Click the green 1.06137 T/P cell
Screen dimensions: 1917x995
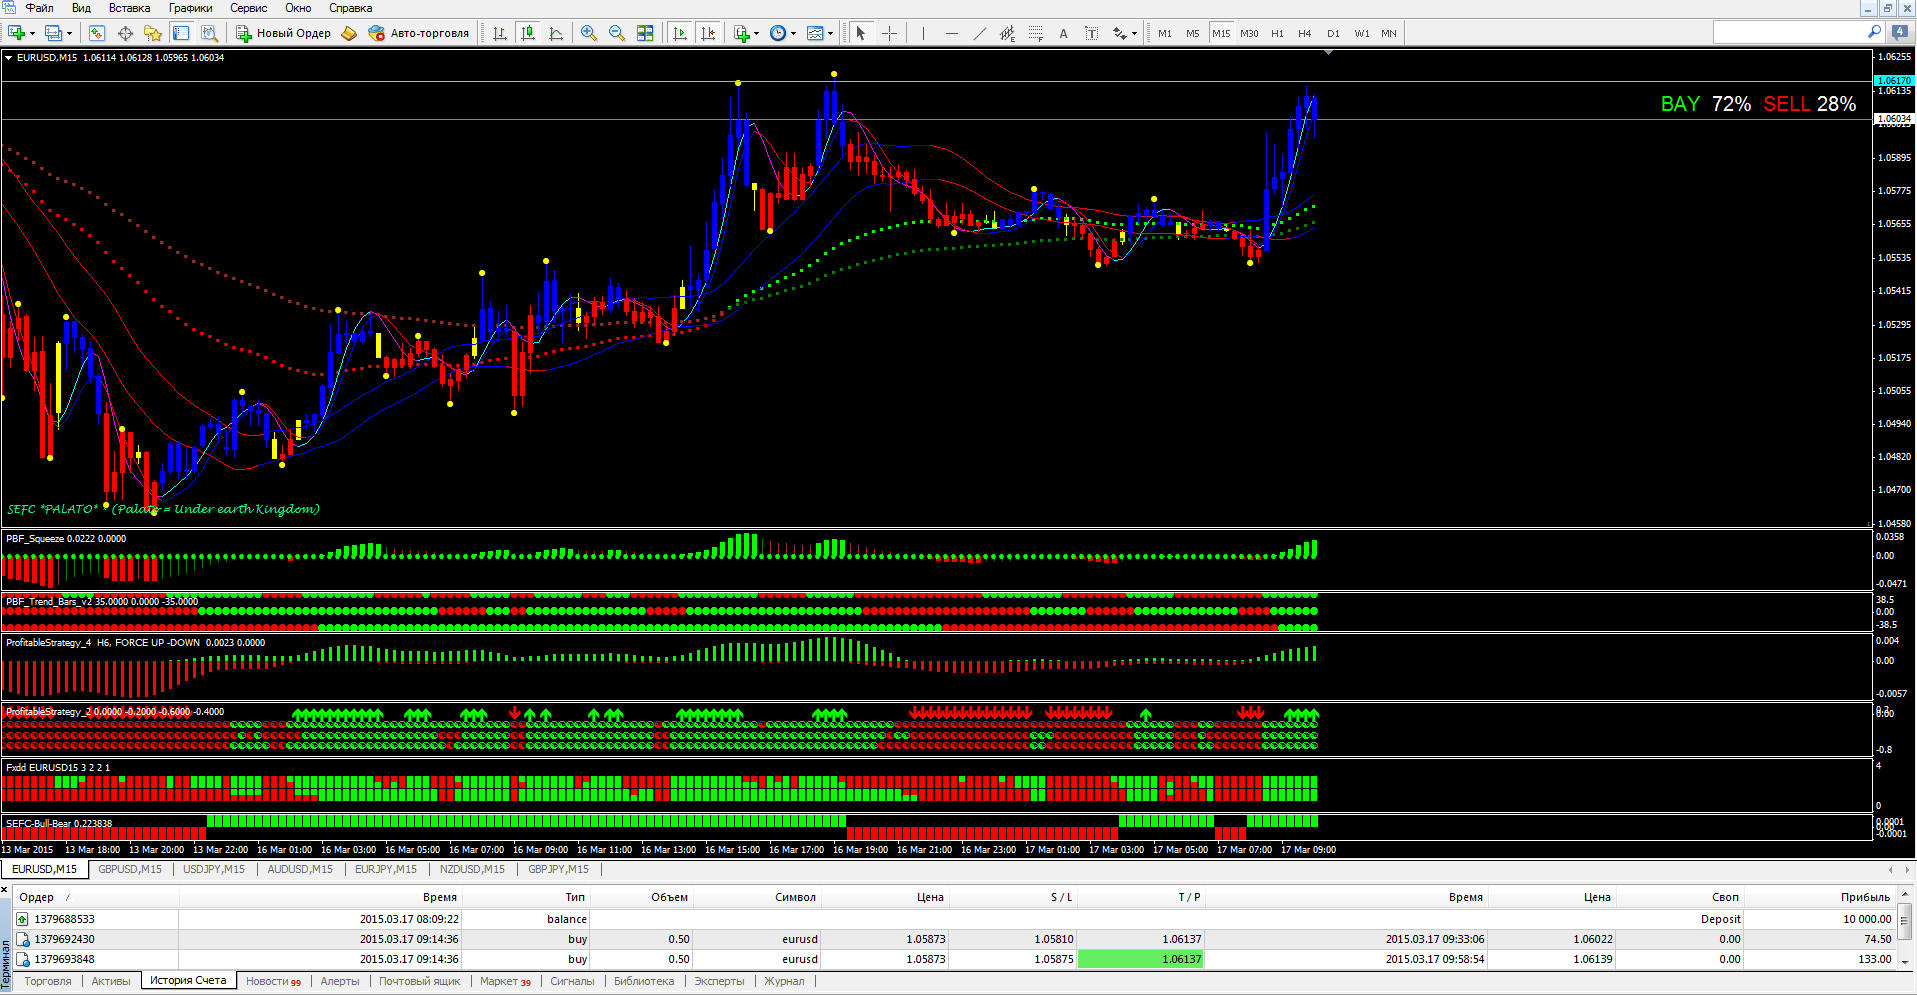[1141, 959]
